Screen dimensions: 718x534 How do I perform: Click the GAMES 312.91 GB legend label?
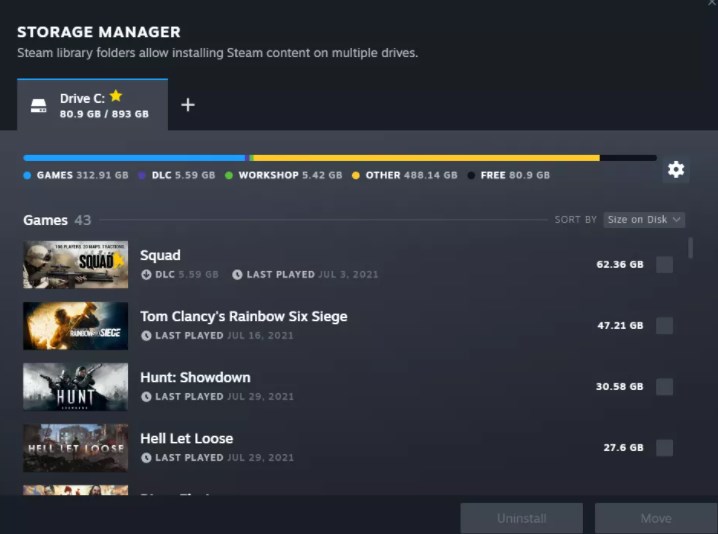point(82,175)
